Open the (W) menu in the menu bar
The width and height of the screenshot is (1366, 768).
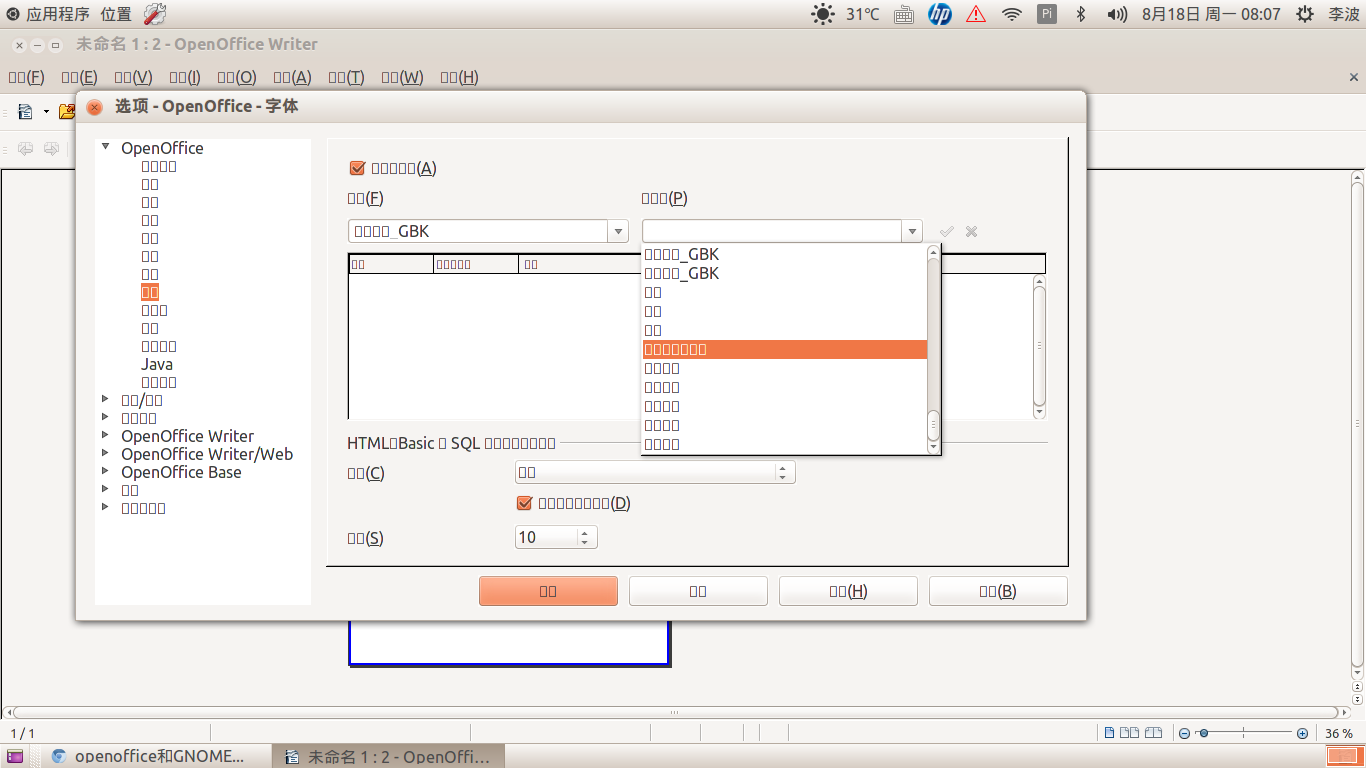pos(402,77)
